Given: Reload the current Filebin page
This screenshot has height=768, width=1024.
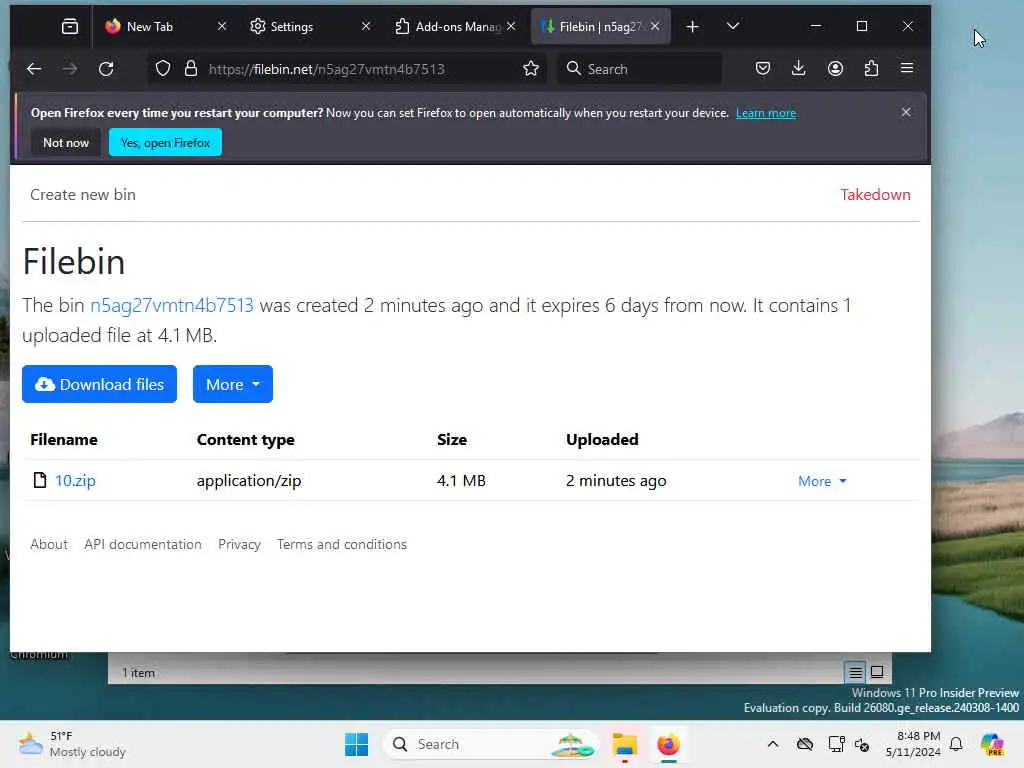Looking at the screenshot, I should coord(106,69).
